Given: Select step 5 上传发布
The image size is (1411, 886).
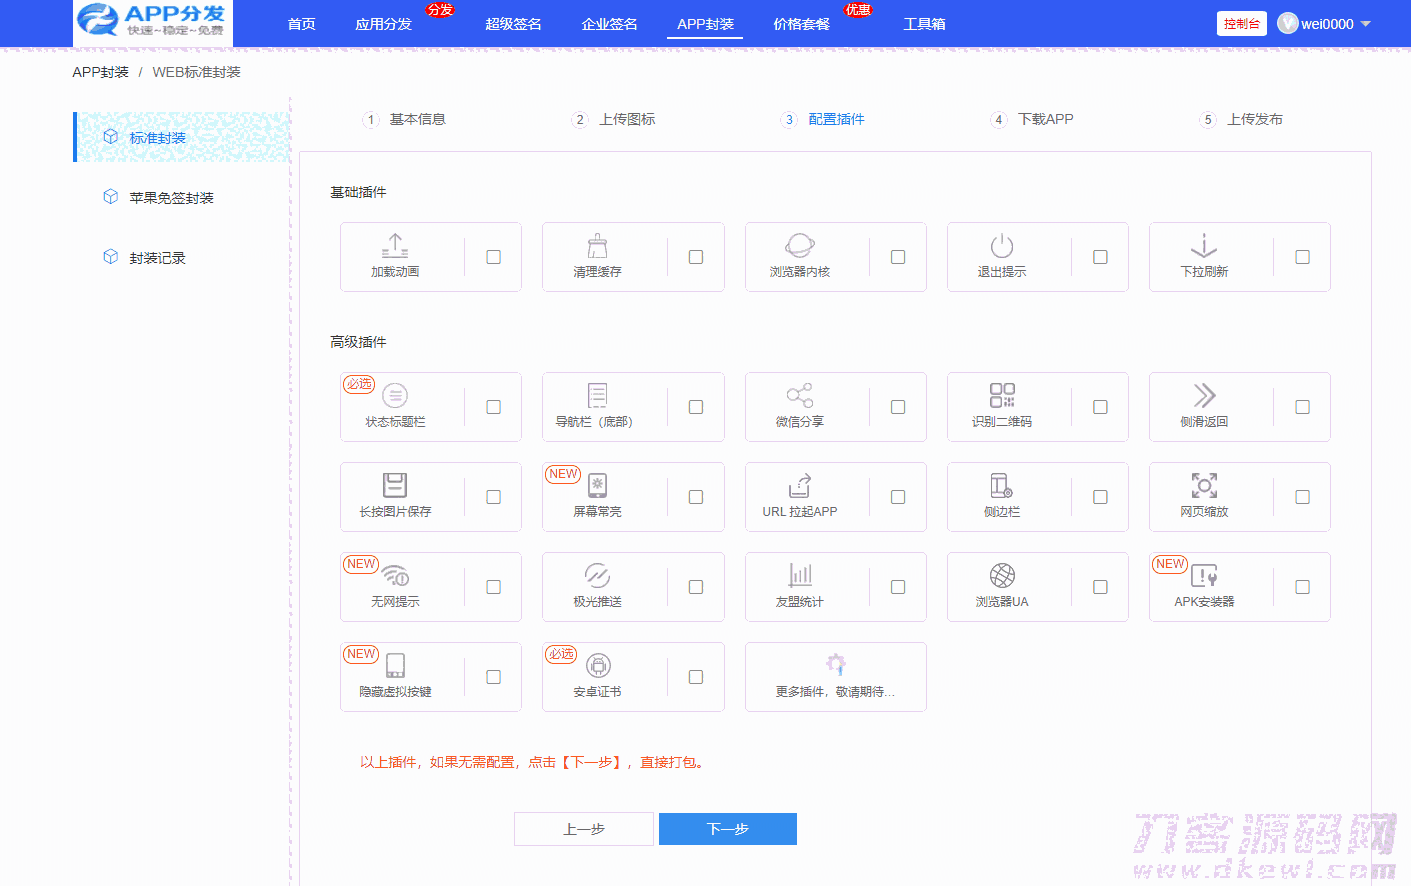Looking at the screenshot, I should click(1241, 119).
